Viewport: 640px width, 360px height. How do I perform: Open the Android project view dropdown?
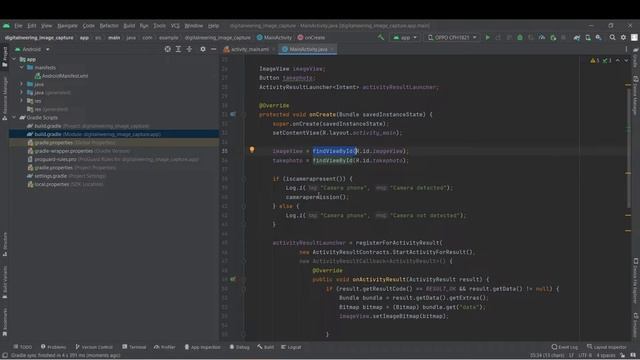(x=32, y=49)
